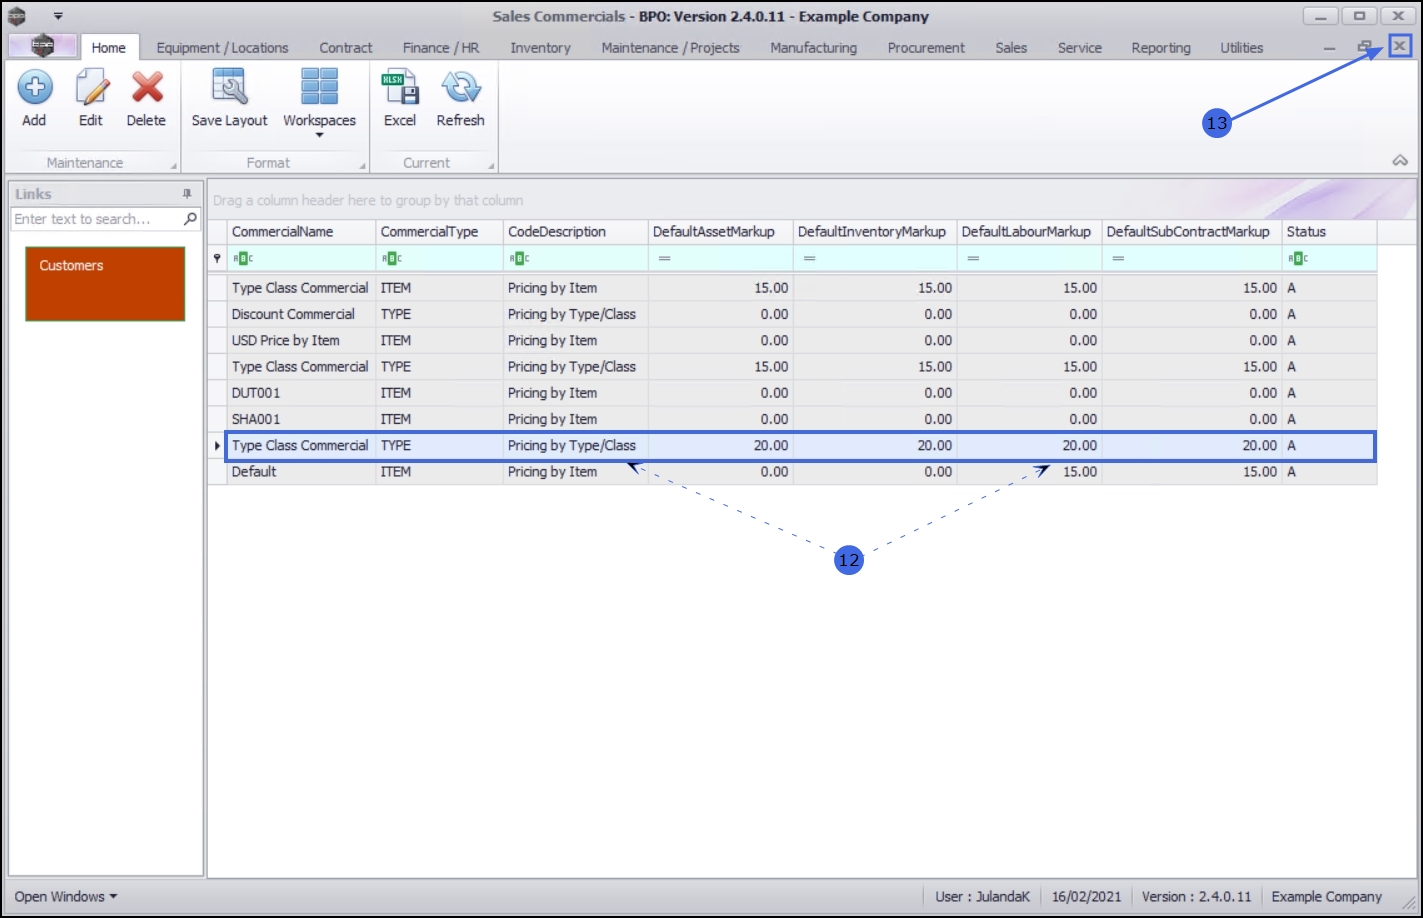Sort by the CommercialName column header

pyautogui.click(x=300, y=232)
